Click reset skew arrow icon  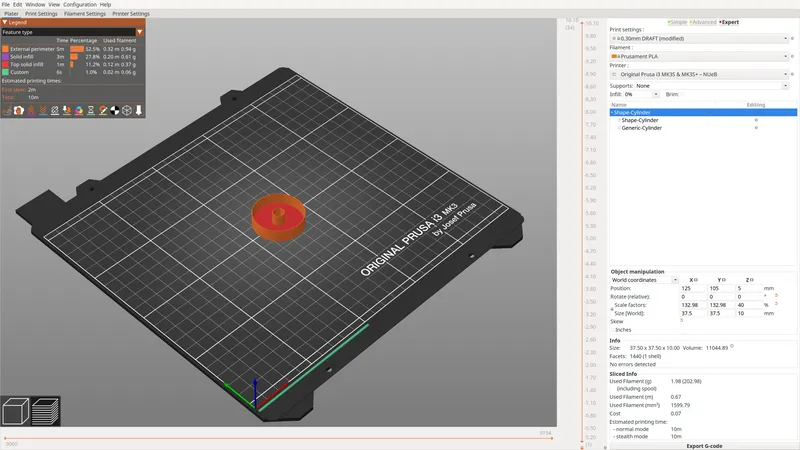tap(681, 320)
